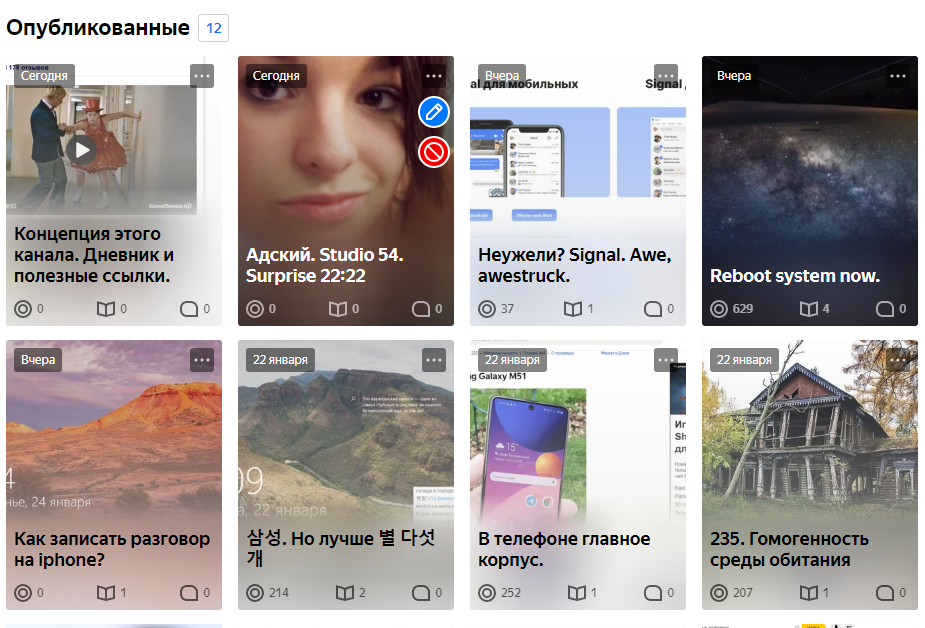The height and width of the screenshot is (628, 925).
Task: Click the views icon next to 207
Action: coord(719,593)
